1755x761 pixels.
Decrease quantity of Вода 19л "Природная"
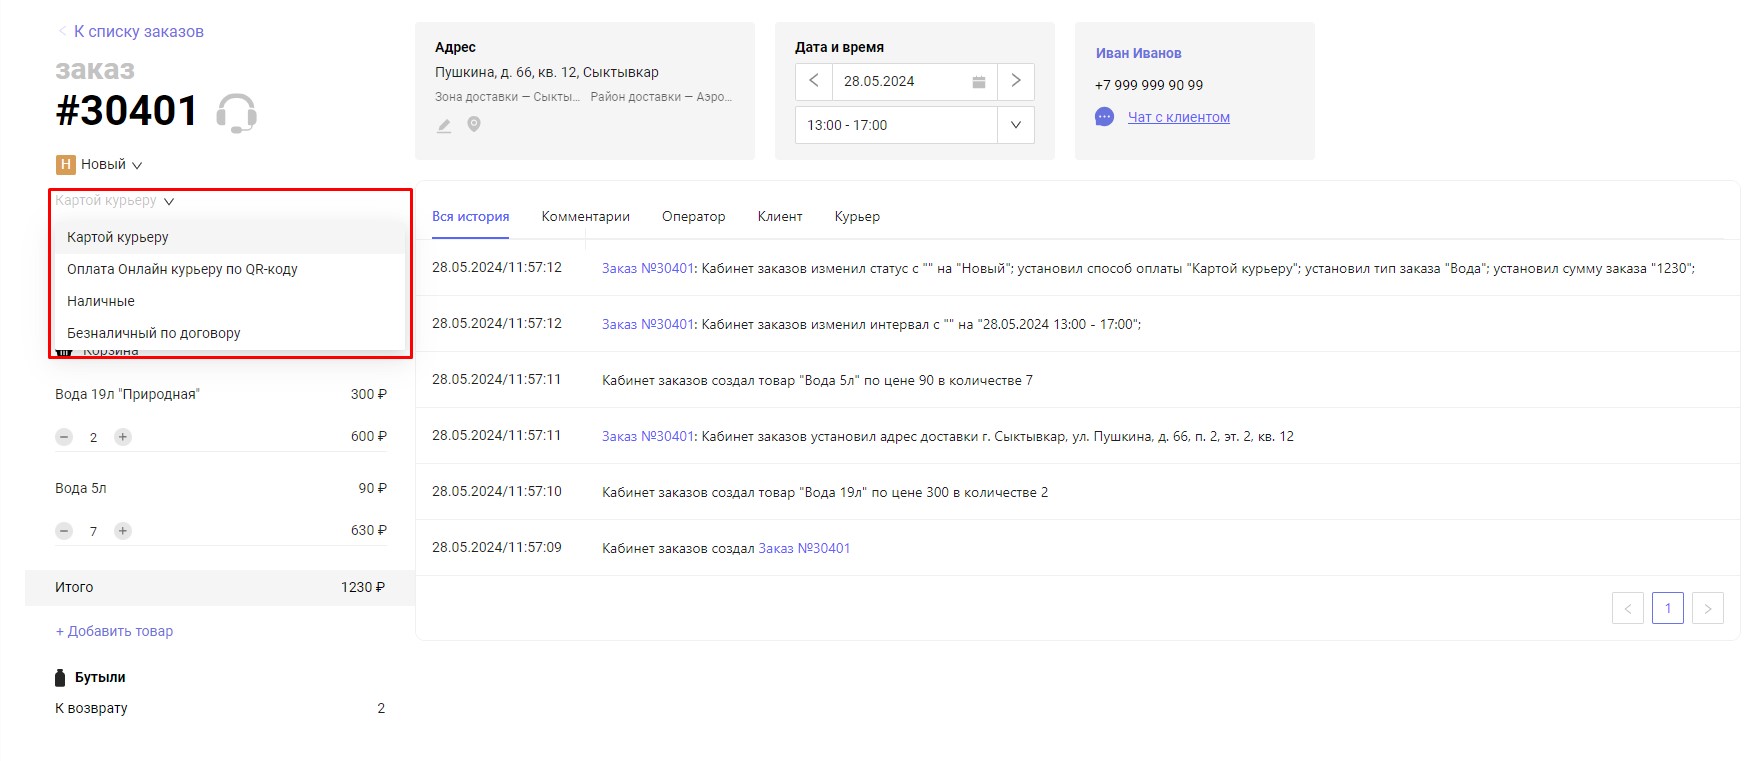click(x=64, y=437)
